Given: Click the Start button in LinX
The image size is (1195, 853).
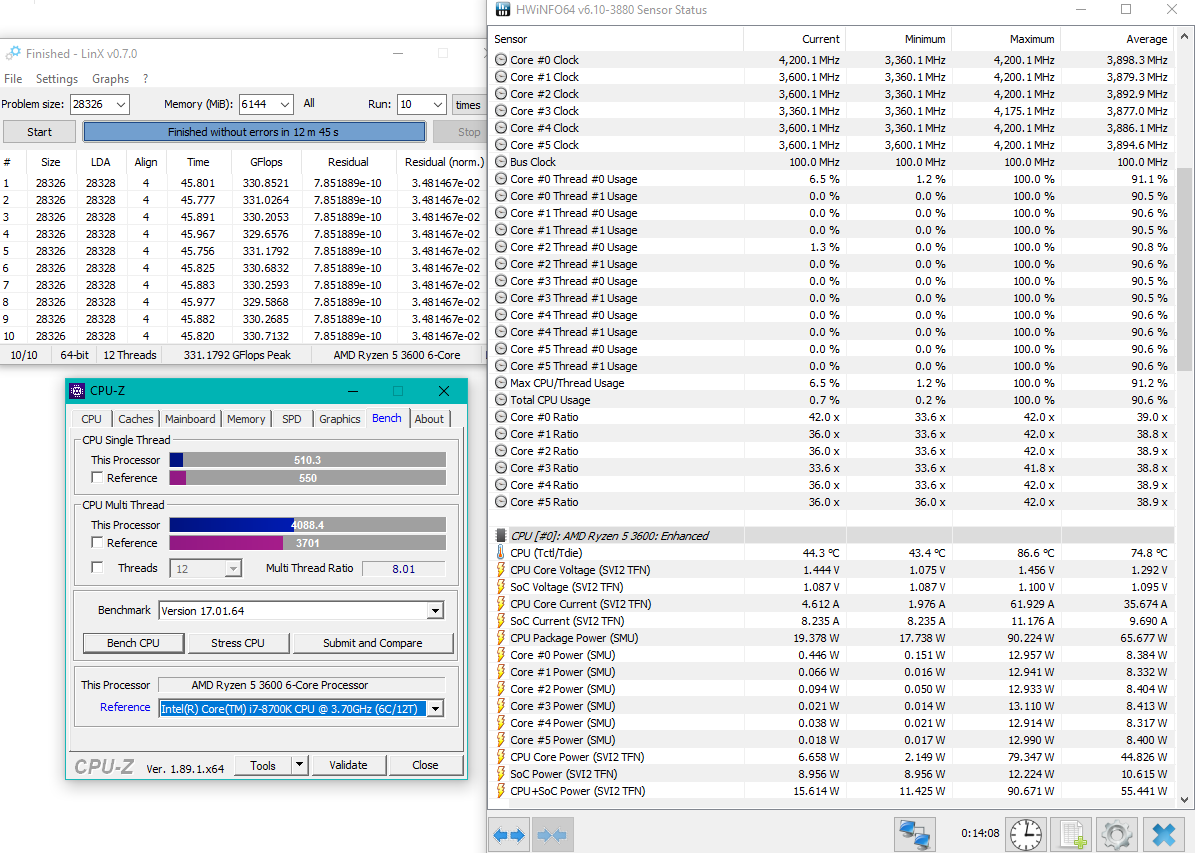Looking at the screenshot, I should pyautogui.click(x=40, y=132).
